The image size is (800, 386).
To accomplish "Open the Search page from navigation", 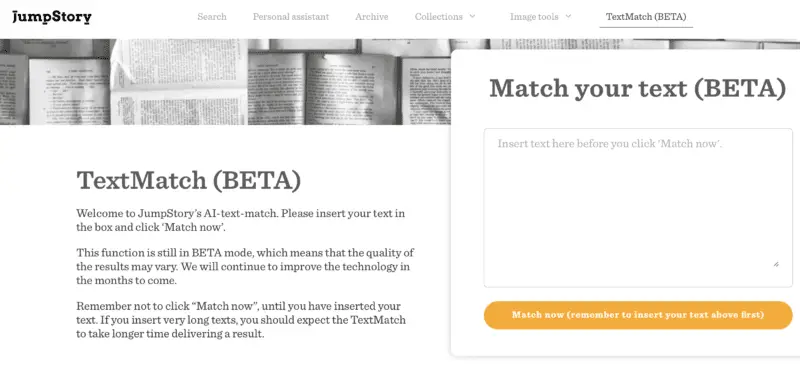I will click(x=212, y=17).
